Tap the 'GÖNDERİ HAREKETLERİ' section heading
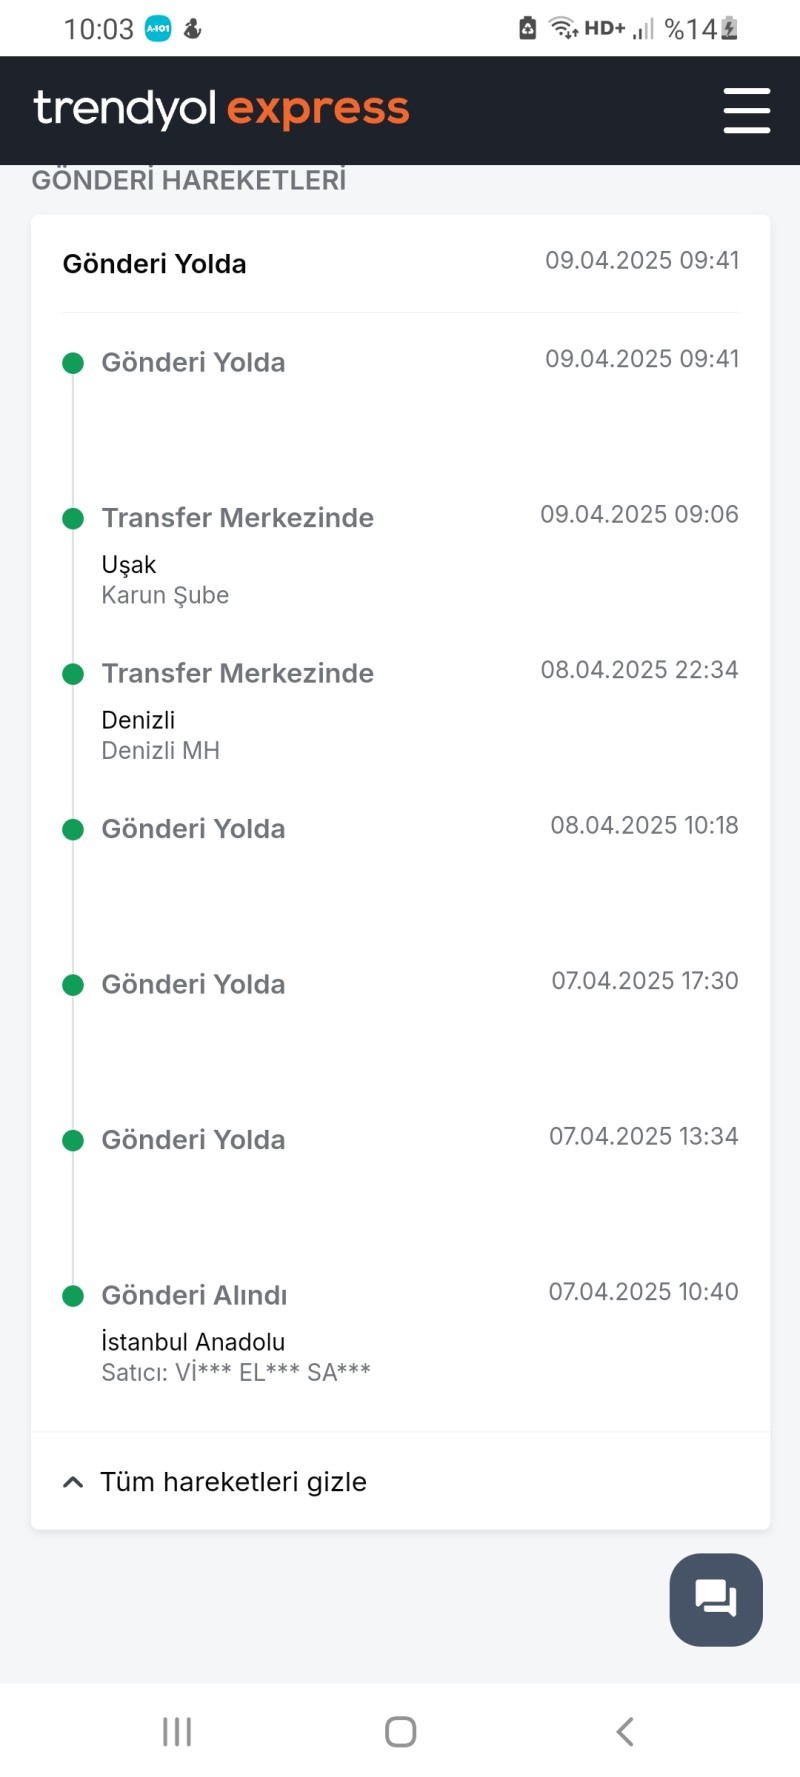 [189, 180]
